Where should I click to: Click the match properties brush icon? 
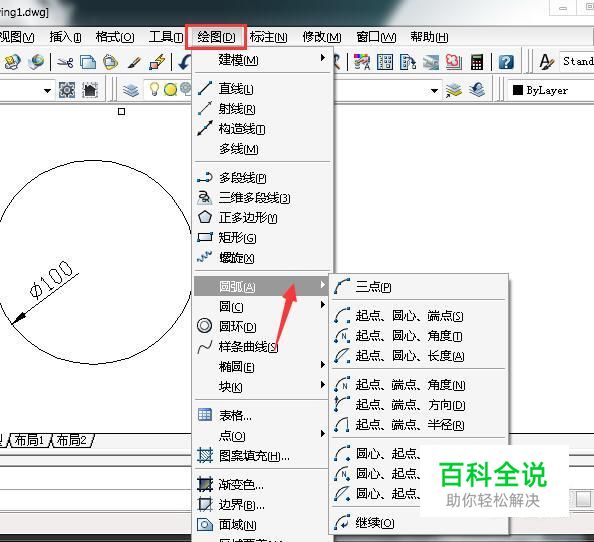click(134, 62)
